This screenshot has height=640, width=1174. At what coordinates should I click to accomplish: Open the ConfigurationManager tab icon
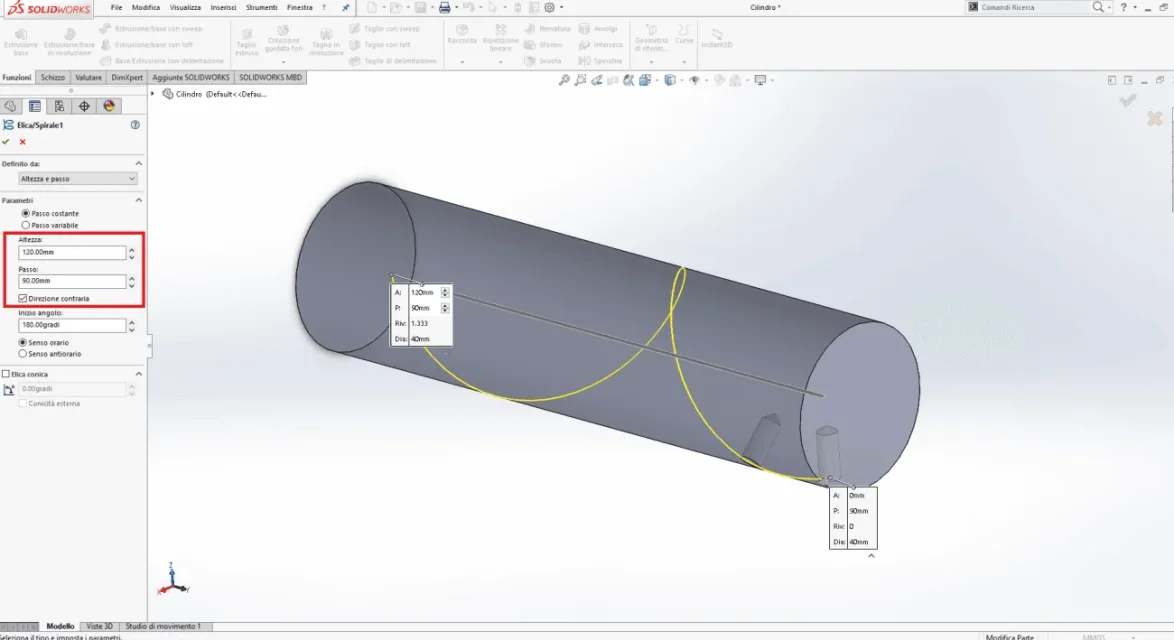pos(60,106)
